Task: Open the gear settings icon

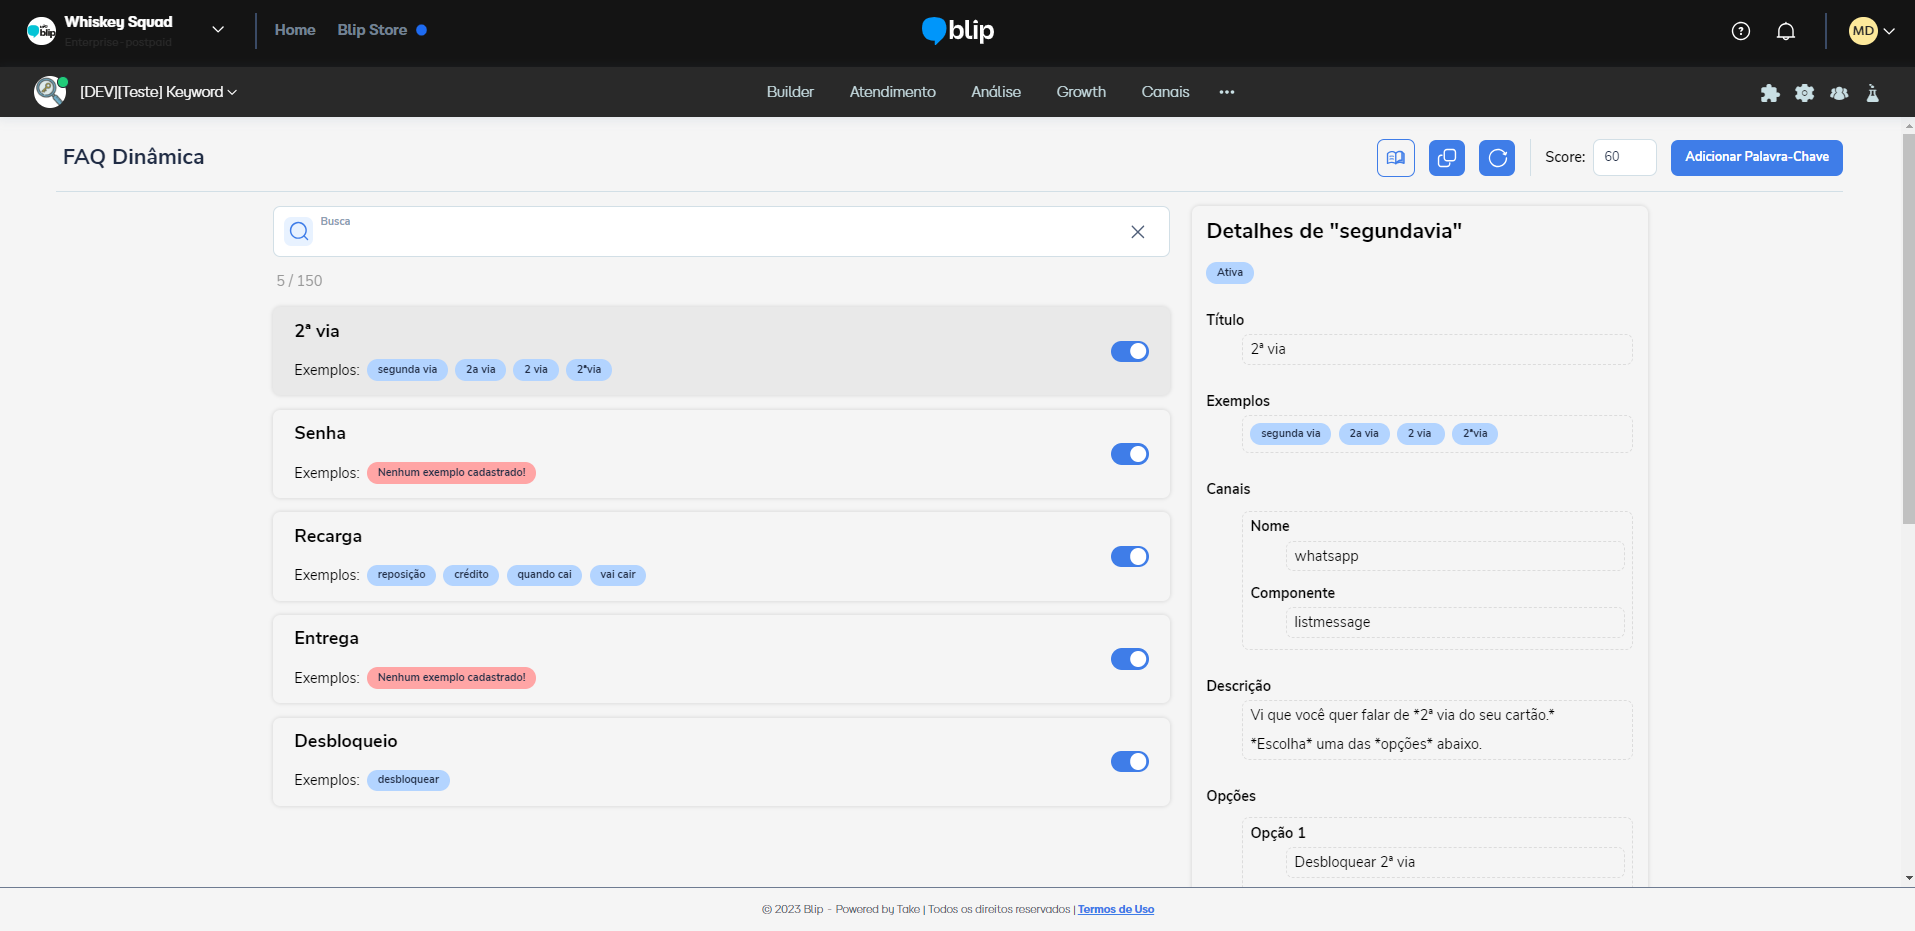Action: [x=1804, y=93]
